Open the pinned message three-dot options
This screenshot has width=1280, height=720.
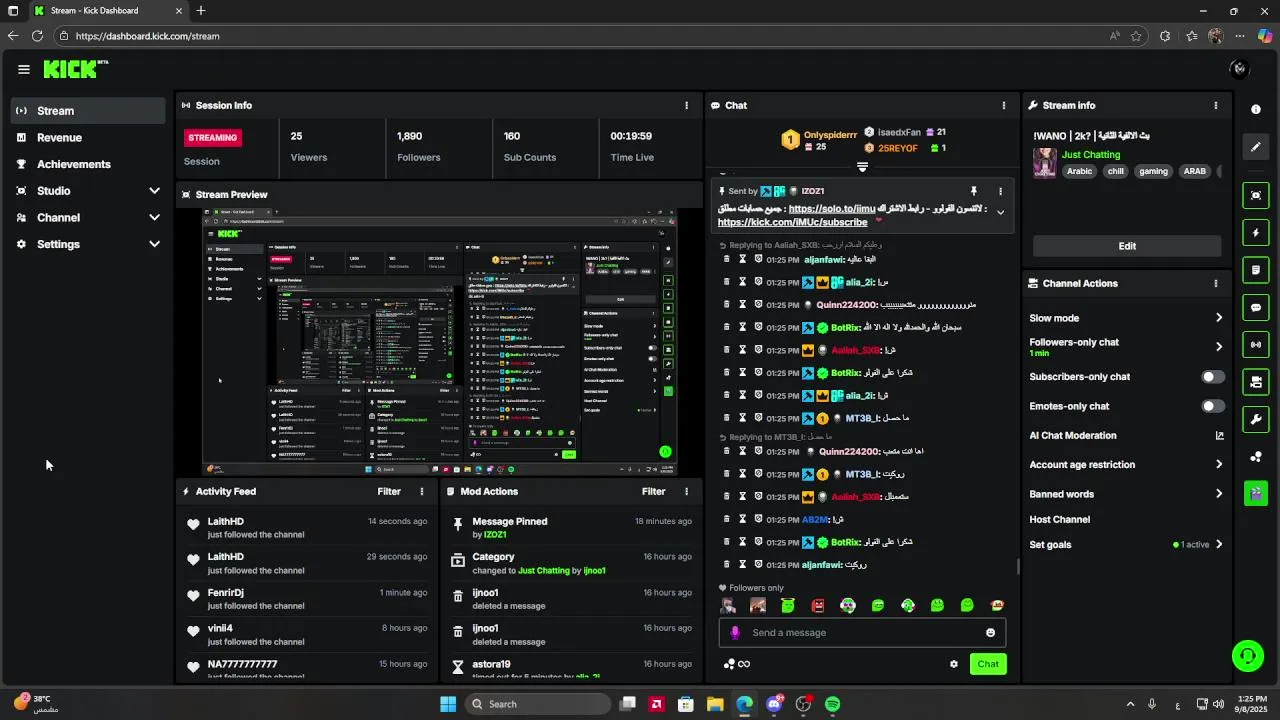(x=1000, y=191)
